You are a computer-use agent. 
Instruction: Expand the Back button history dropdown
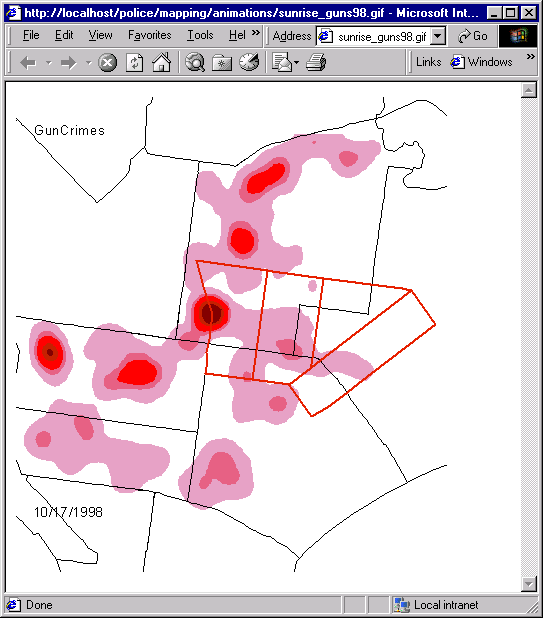49,62
